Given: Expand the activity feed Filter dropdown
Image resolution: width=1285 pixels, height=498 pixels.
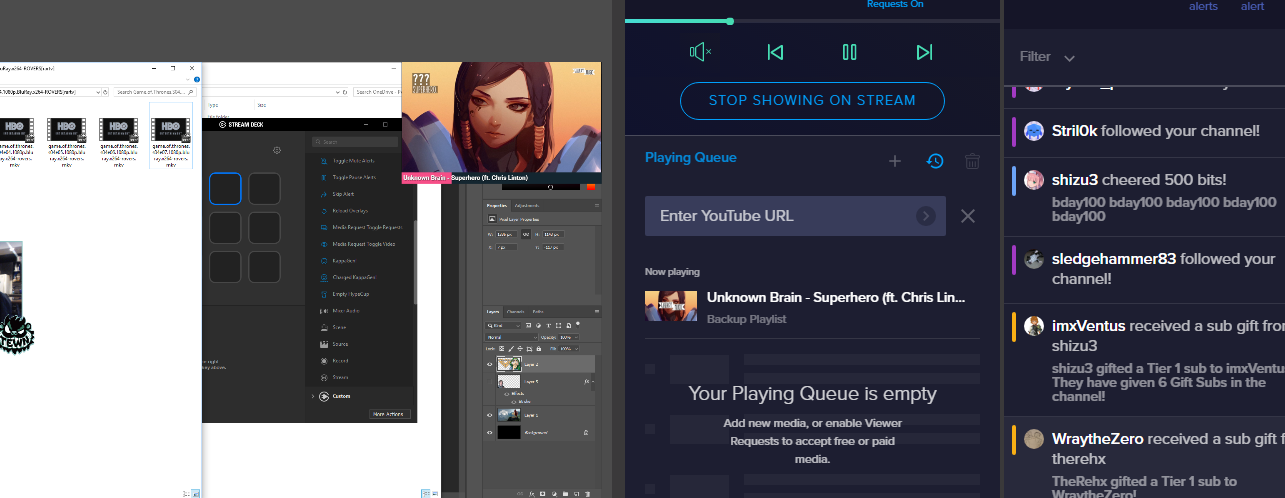Looking at the screenshot, I should pyautogui.click(x=1047, y=57).
